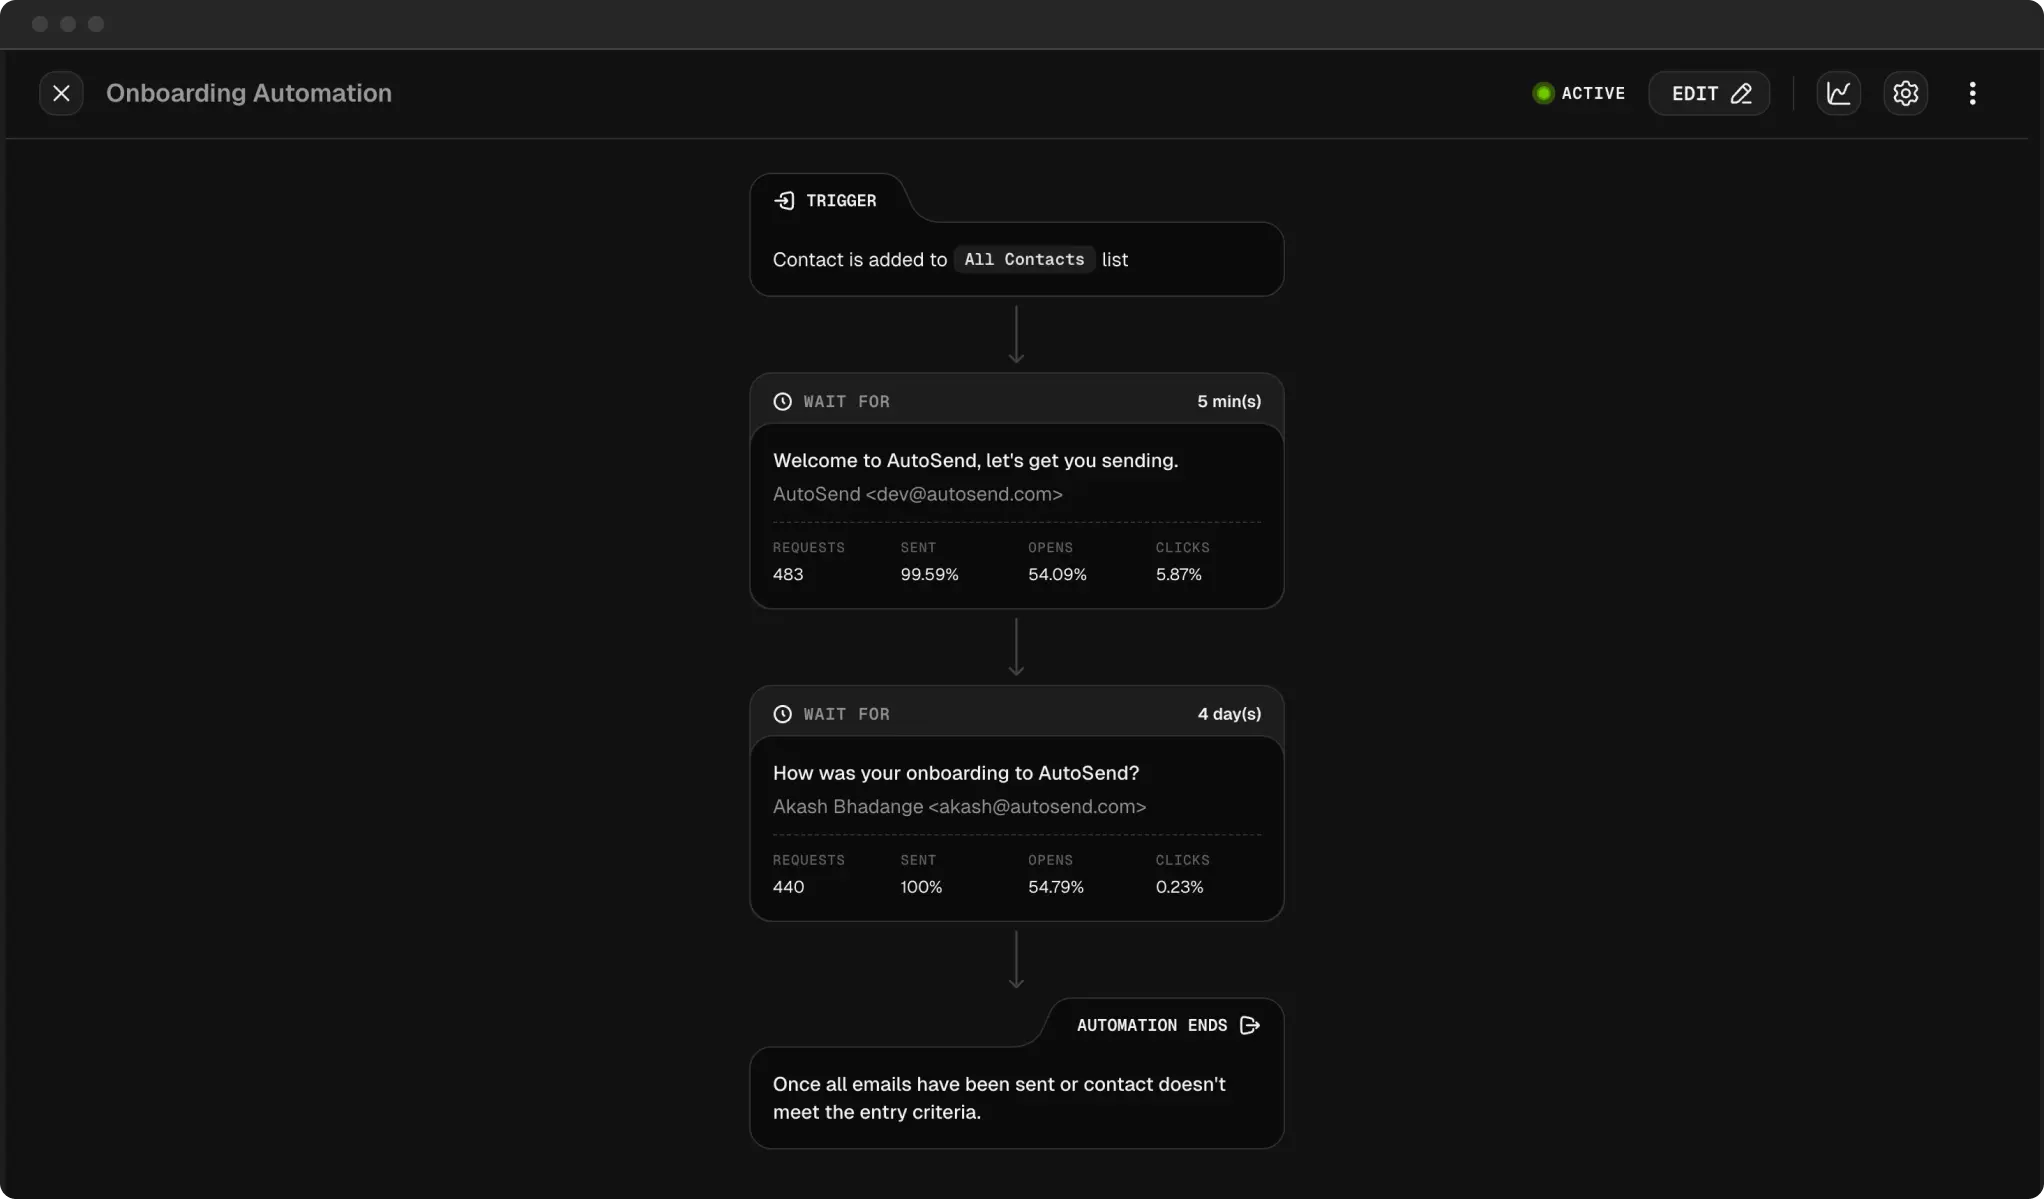Click the clock icon on 5 min wait
This screenshot has height=1199, width=2044.
tap(782, 402)
